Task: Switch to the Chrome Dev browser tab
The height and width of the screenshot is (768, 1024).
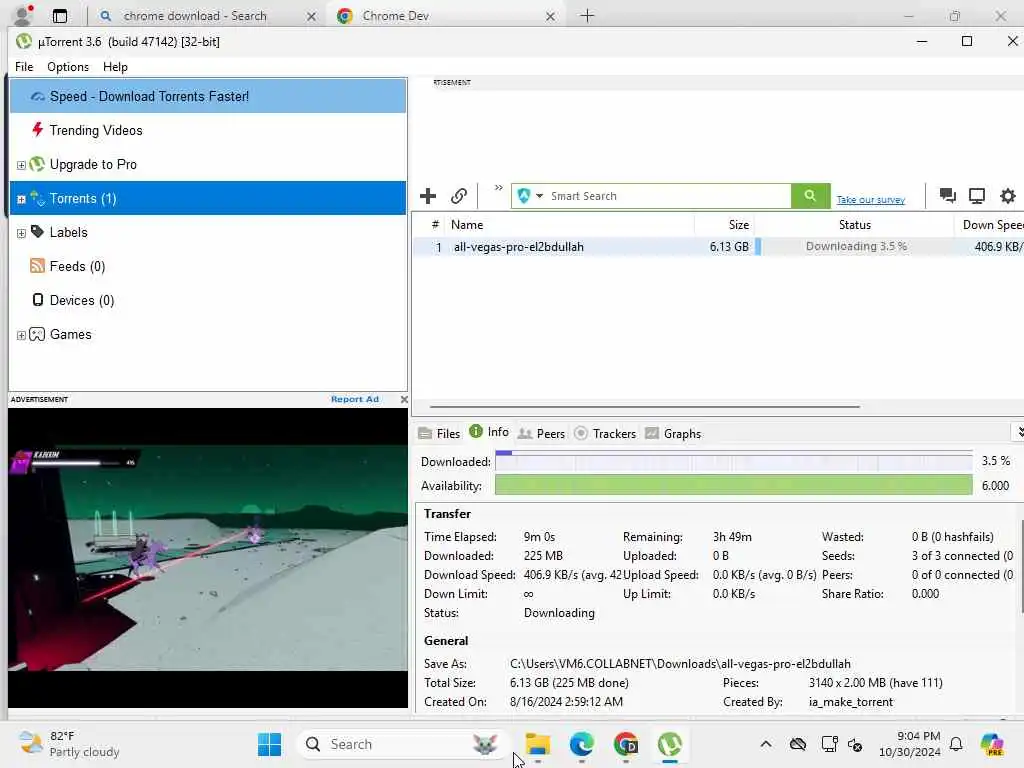Action: (445, 16)
